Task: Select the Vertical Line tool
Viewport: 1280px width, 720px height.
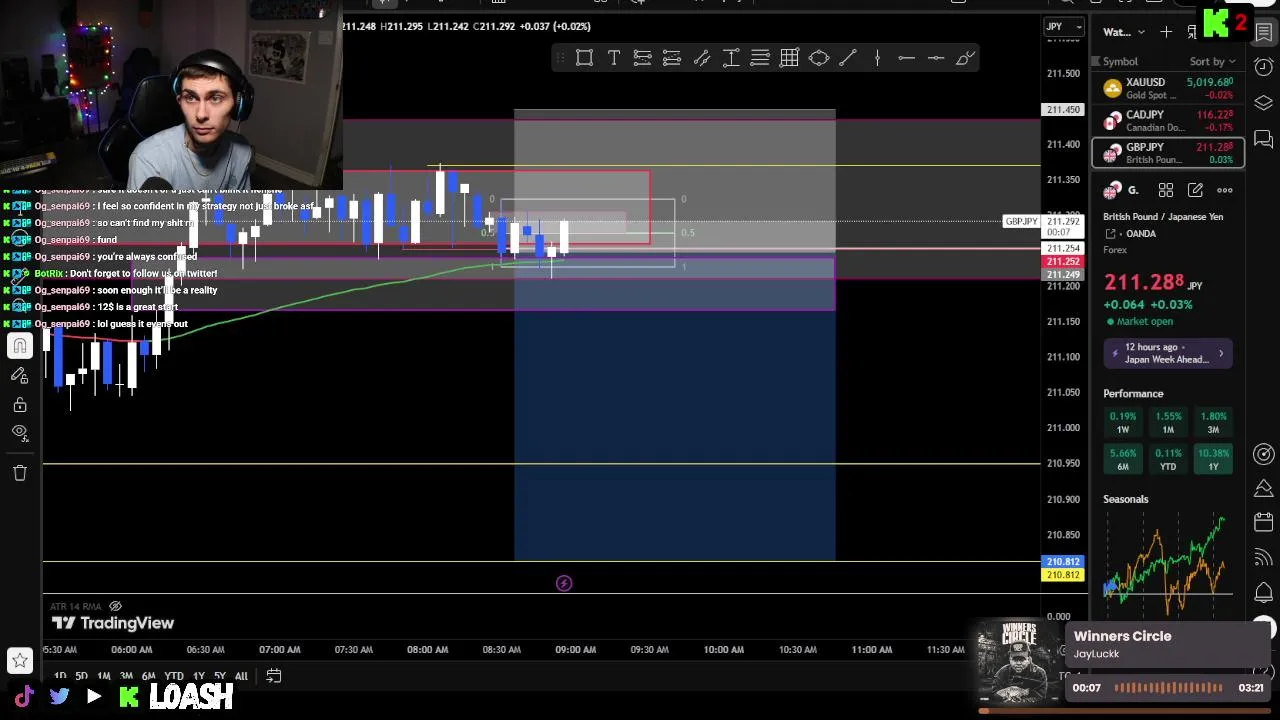Action: tap(877, 58)
